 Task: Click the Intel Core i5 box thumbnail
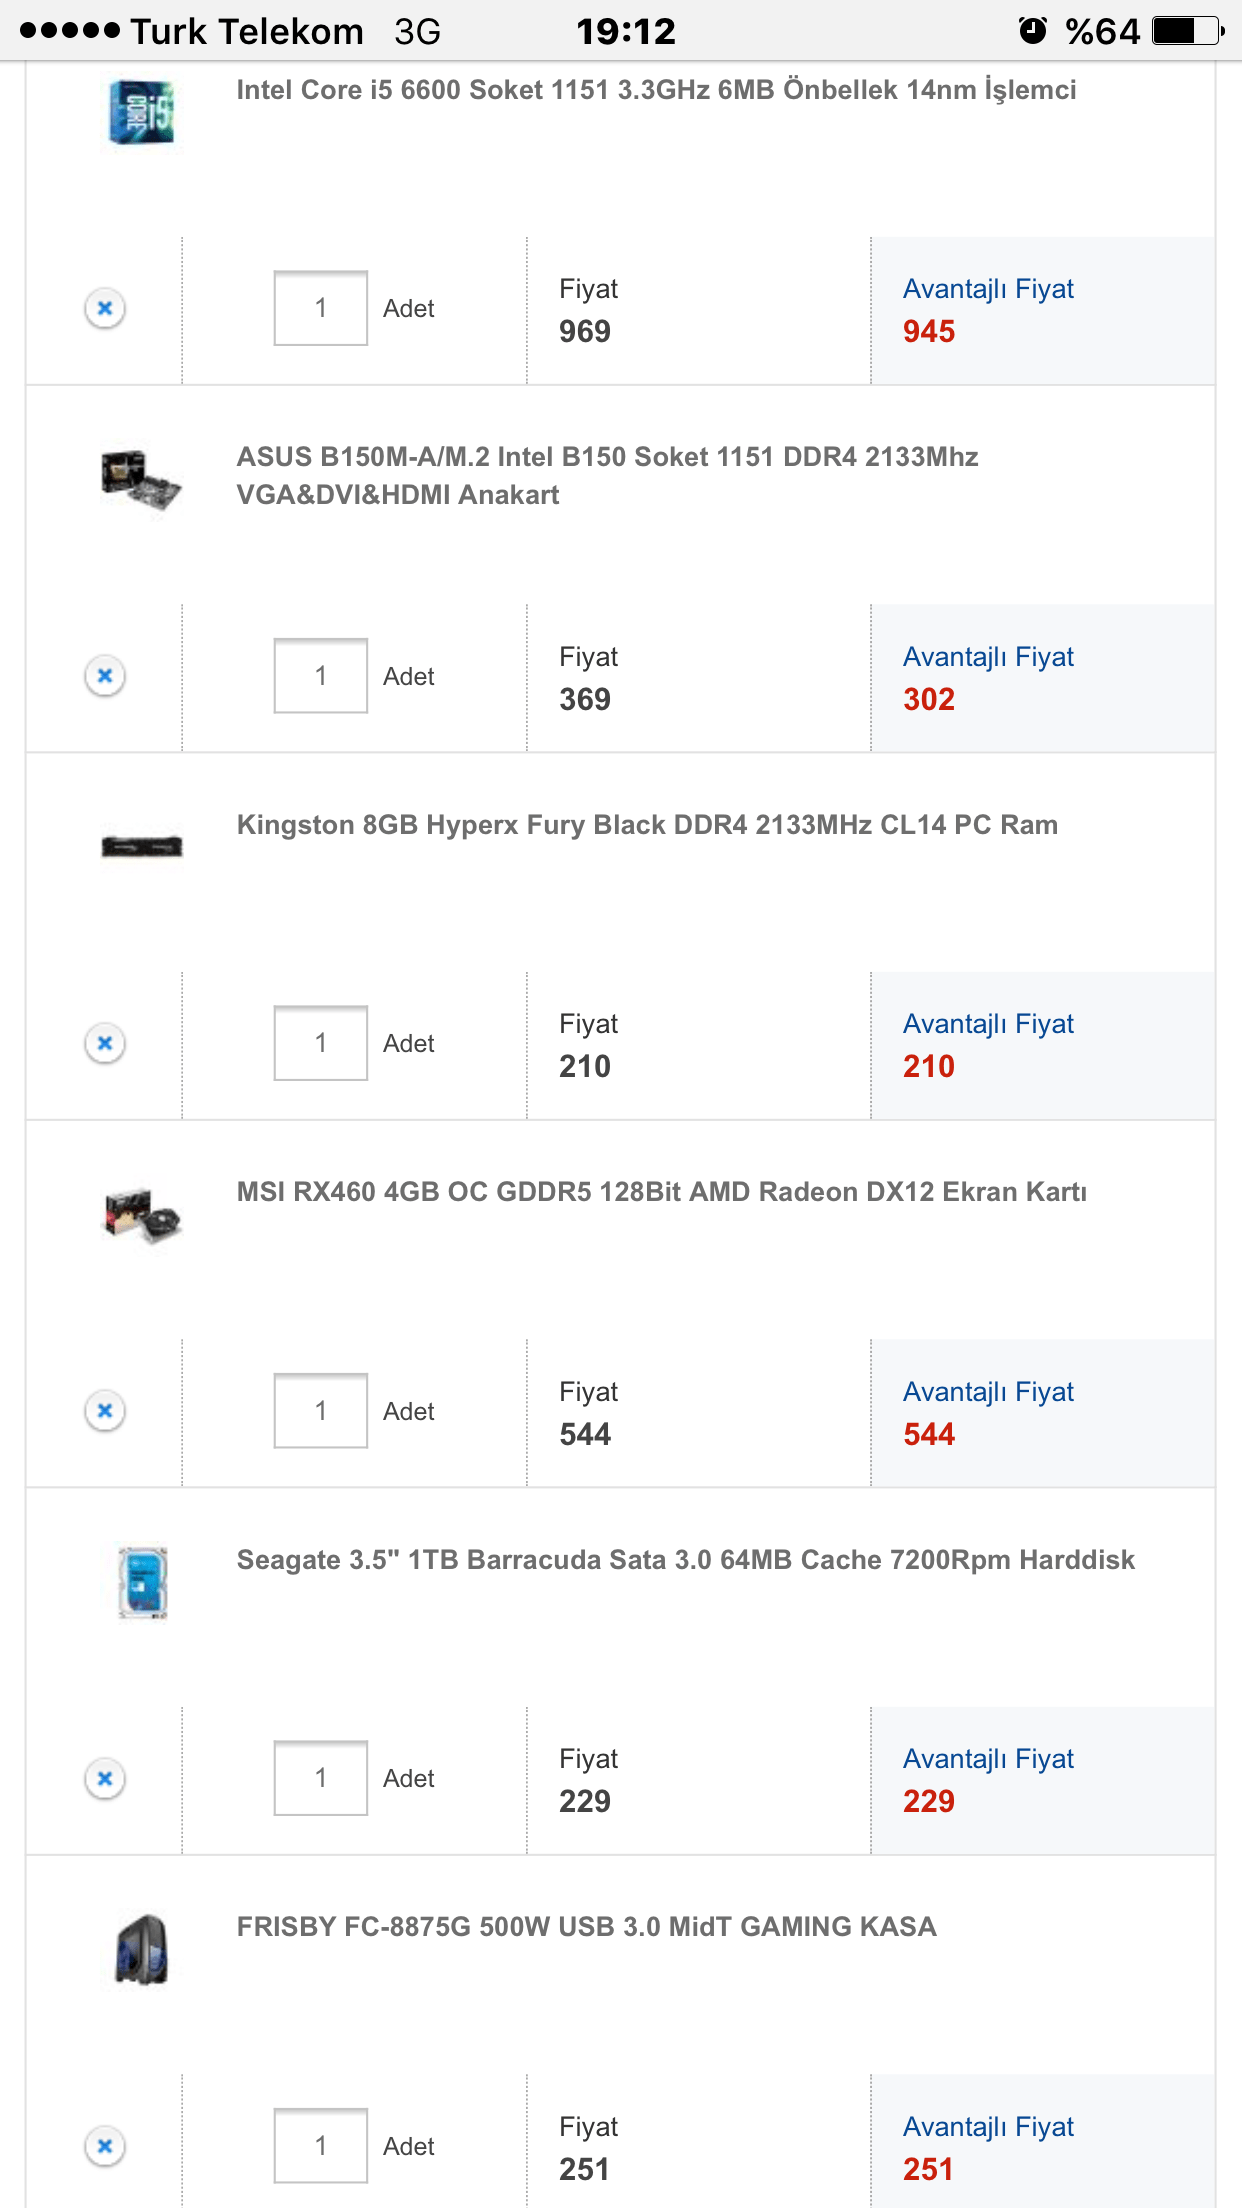141,112
